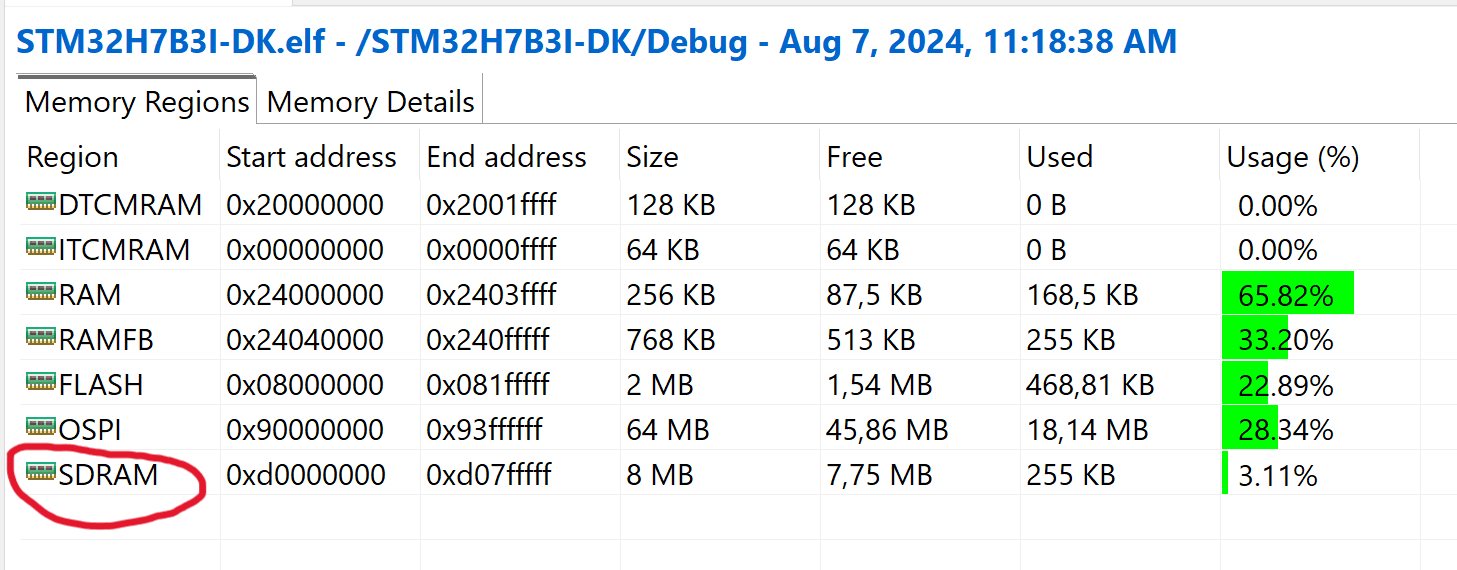
Task: Click the ITCMRAM memory region icon
Action: point(41,248)
